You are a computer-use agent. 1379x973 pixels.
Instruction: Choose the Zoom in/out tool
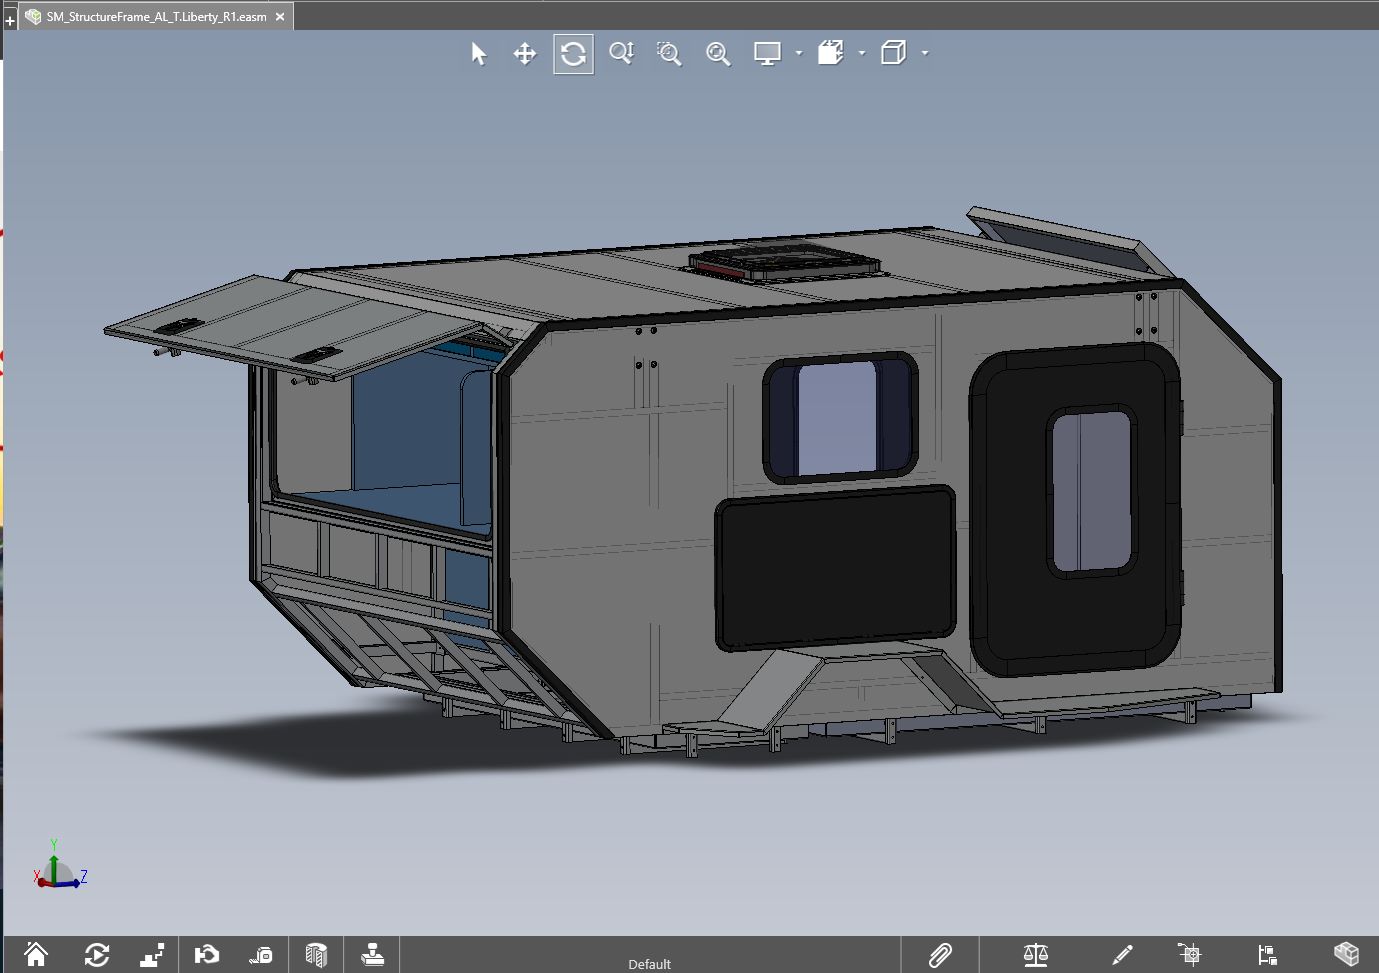tap(621, 54)
